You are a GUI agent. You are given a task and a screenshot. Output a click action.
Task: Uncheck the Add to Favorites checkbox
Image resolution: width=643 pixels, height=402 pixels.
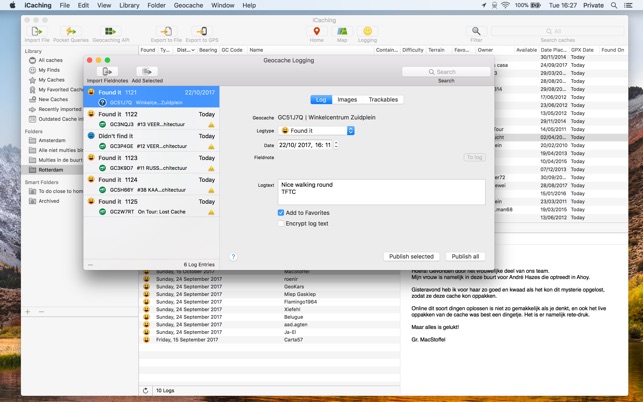pos(281,212)
